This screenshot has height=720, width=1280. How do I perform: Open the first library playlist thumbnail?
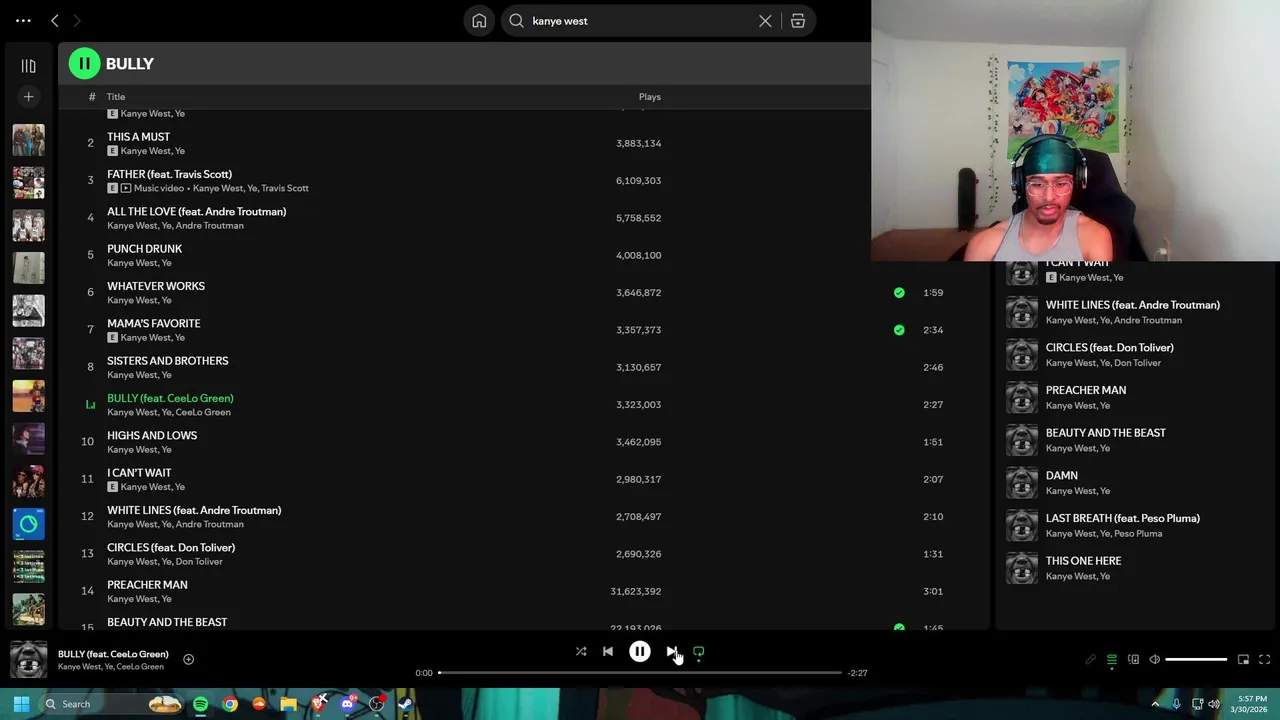tap(28, 140)
